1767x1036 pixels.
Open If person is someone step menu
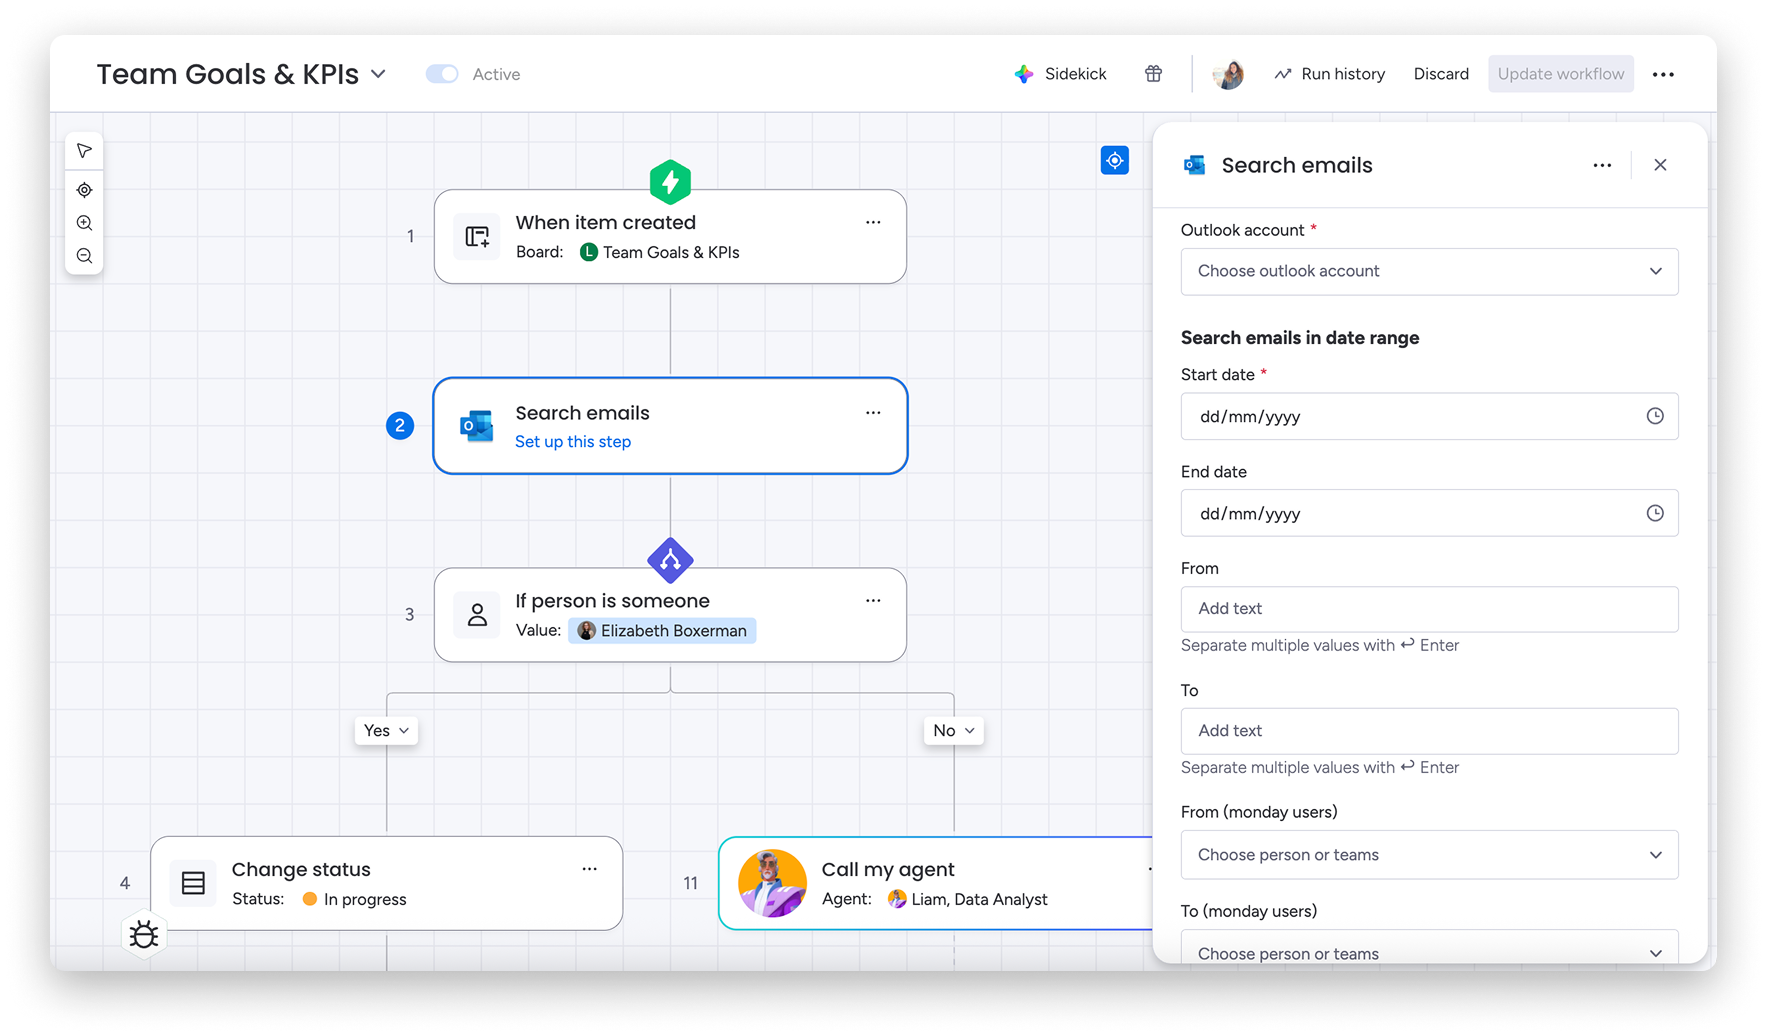click(873, 600)
